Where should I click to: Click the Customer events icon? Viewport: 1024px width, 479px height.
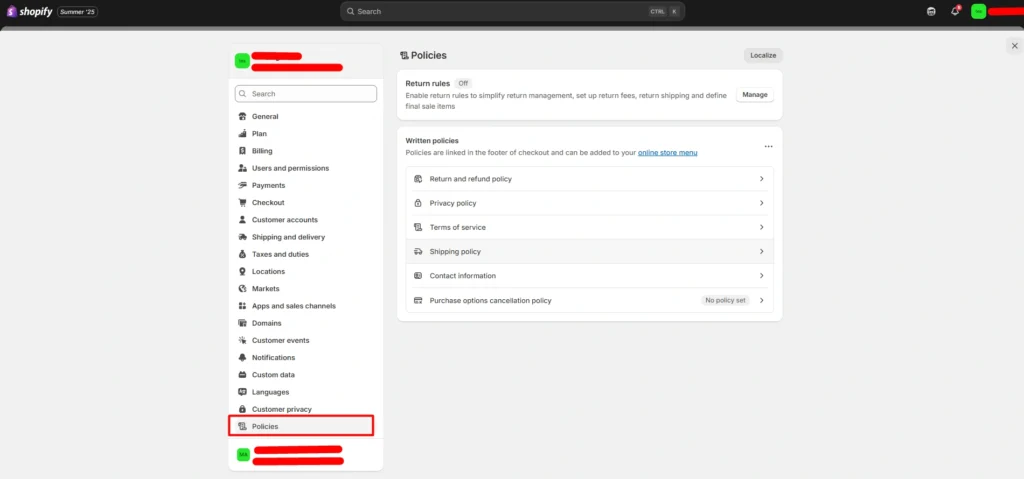242,340
